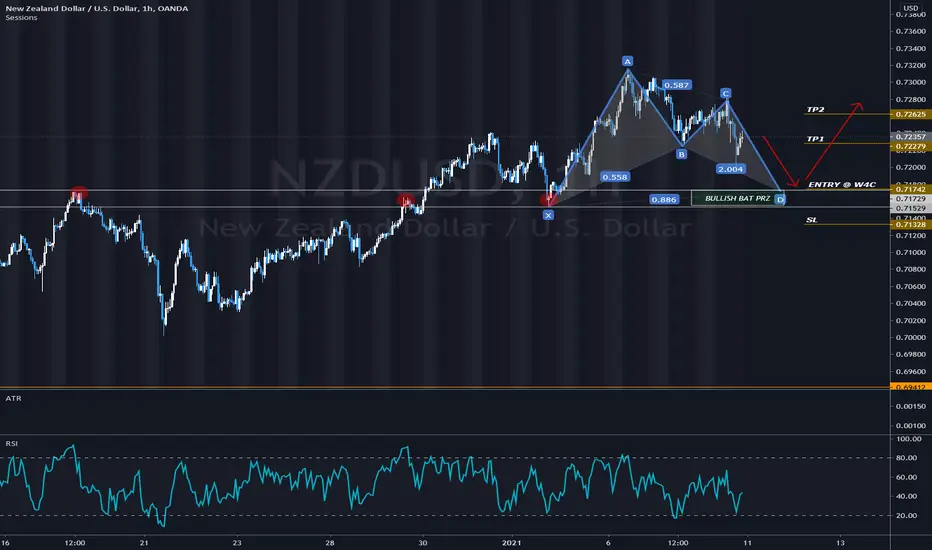
Task: Click the 0.00100 ATR scale value
Action: pyautogui.click(x=911, y=426)
